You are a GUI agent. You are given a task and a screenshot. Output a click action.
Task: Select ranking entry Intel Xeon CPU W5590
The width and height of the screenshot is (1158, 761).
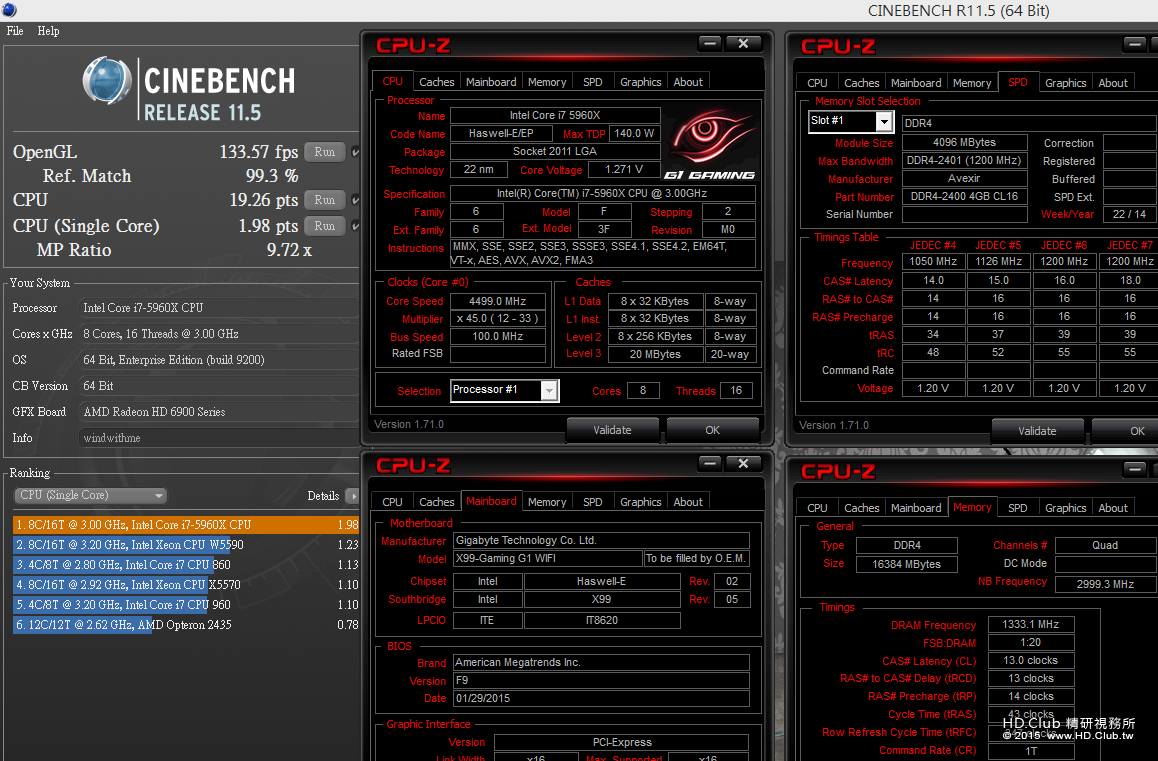click(186, 545)
